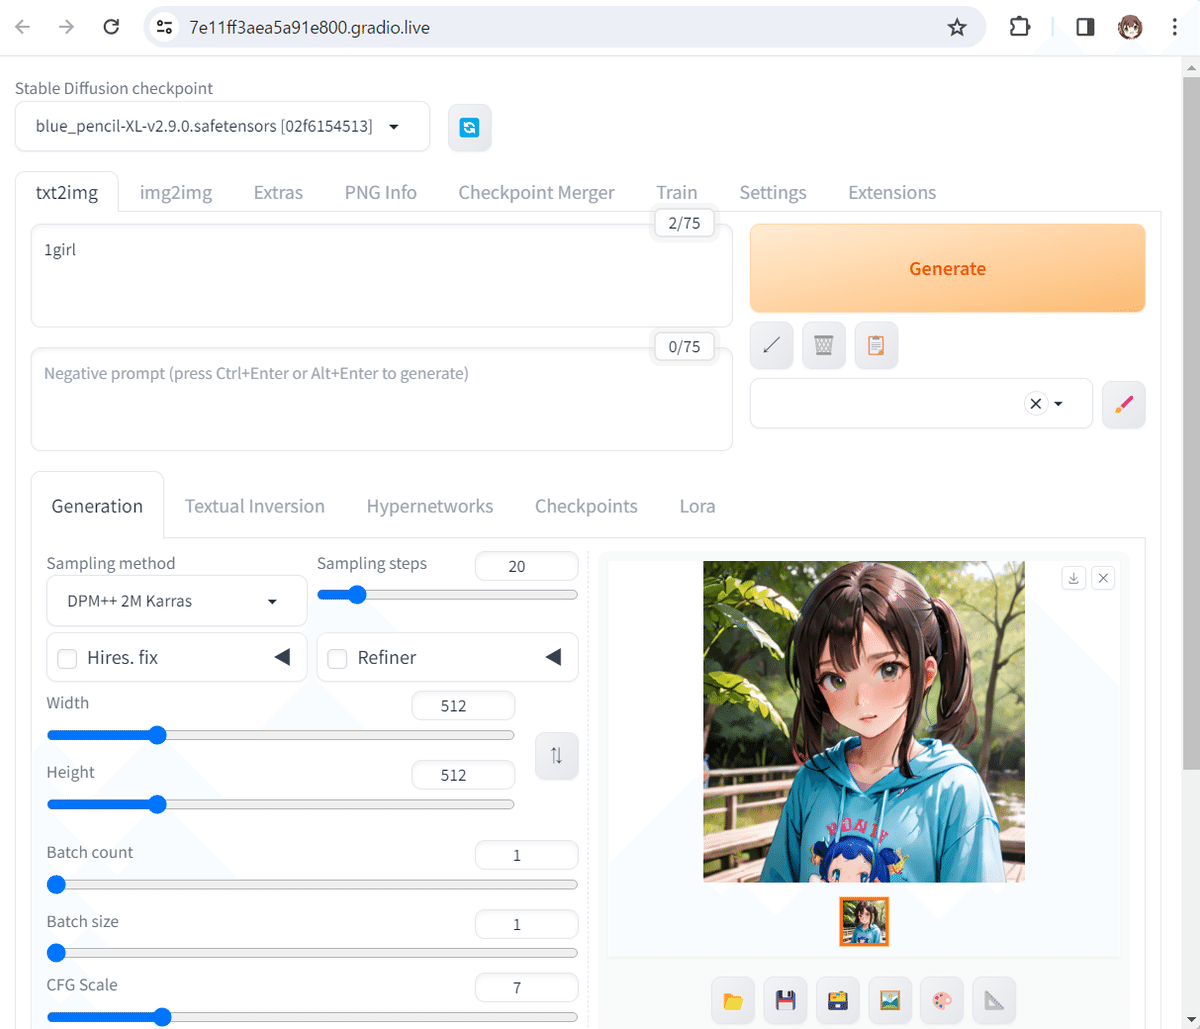Open the Stable Diffusion checkpoint dropdown
The height and width of the screenshot is (1029, 1200).
[222, 126]
